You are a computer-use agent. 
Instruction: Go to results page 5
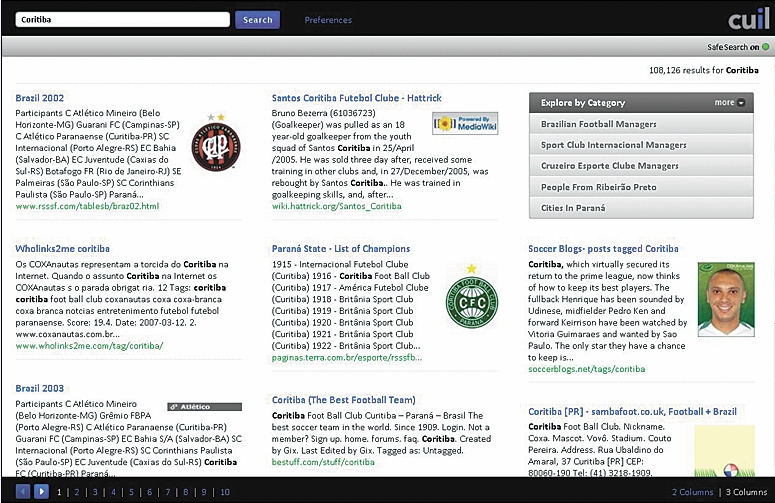(x=131, y=492)
